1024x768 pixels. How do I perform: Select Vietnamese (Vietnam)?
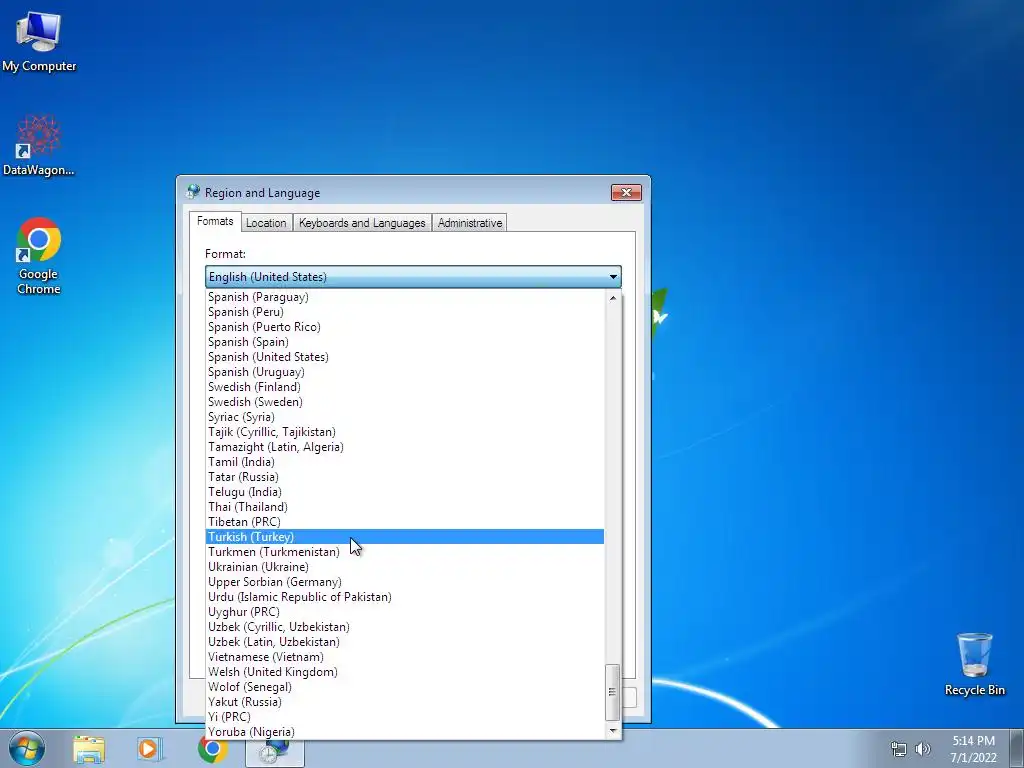pos(405,658)
